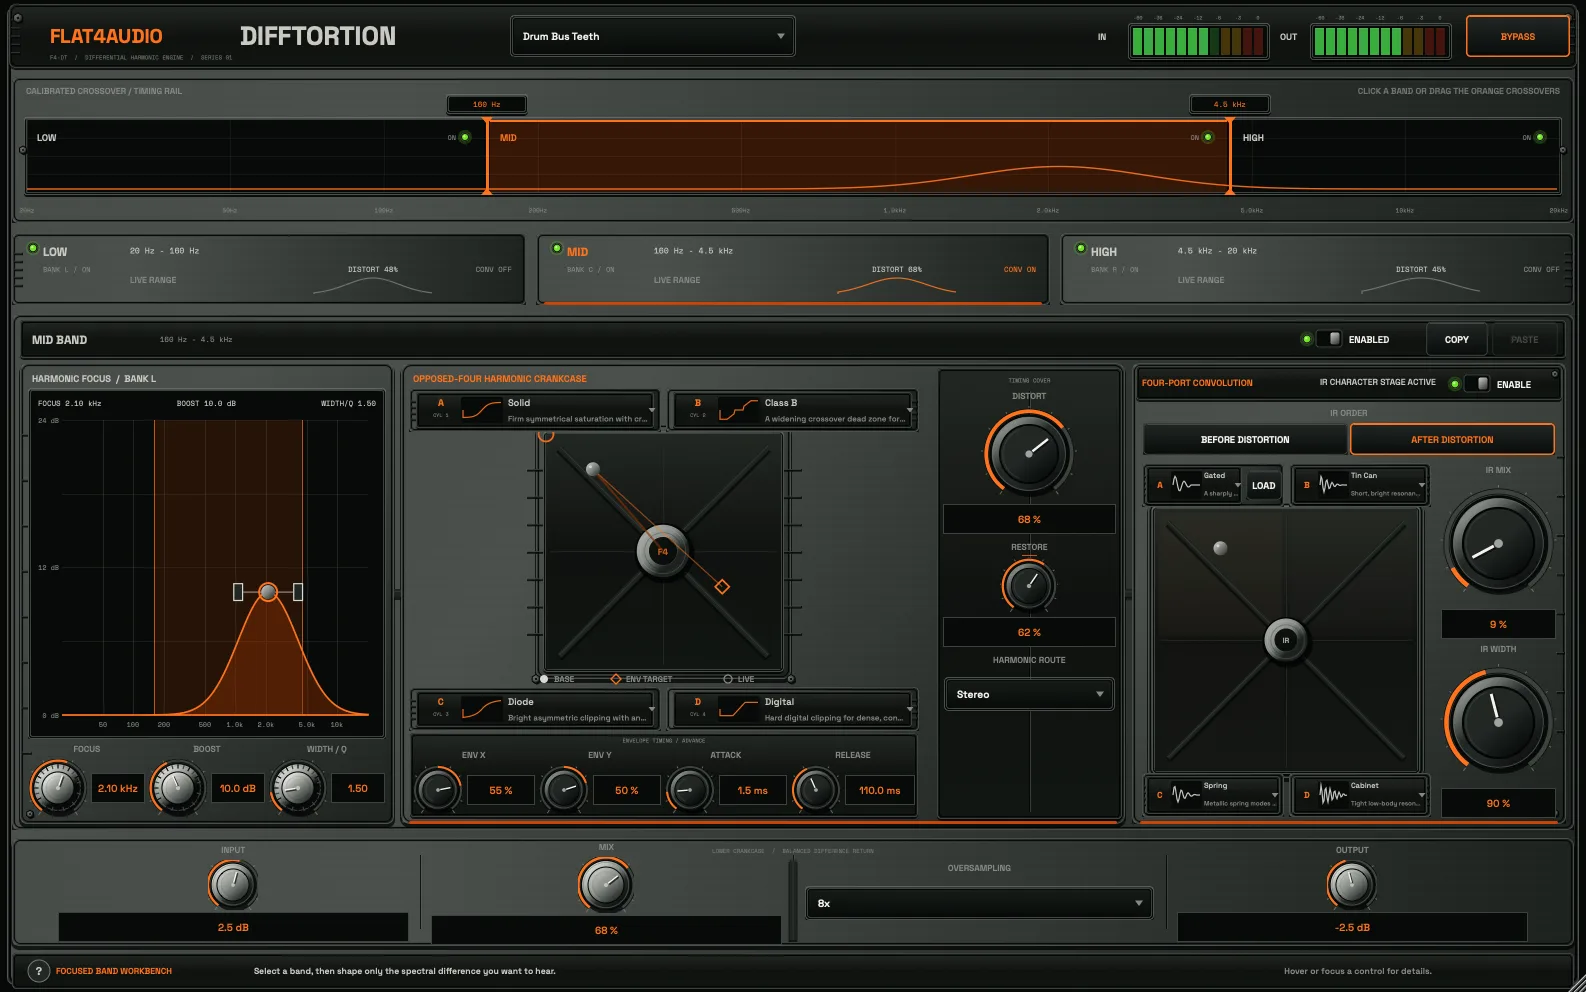Open the 8x oversampling dropdown

tap(979, 903)
